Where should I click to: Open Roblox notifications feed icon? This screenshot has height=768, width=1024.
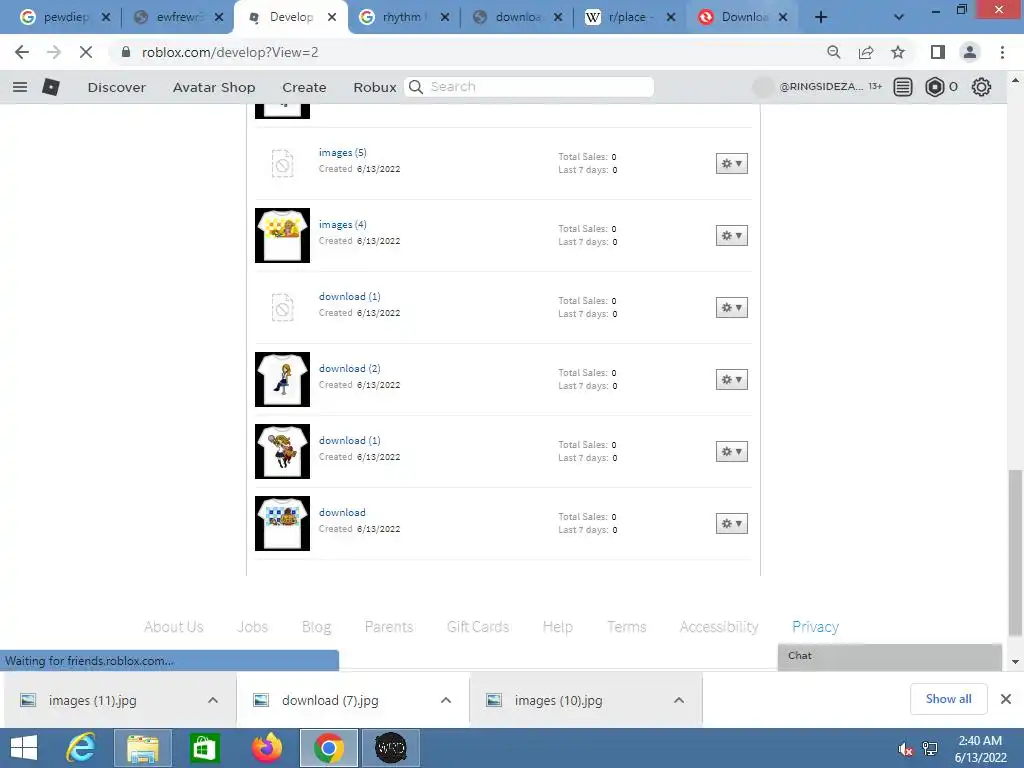[x=903, y=87]
